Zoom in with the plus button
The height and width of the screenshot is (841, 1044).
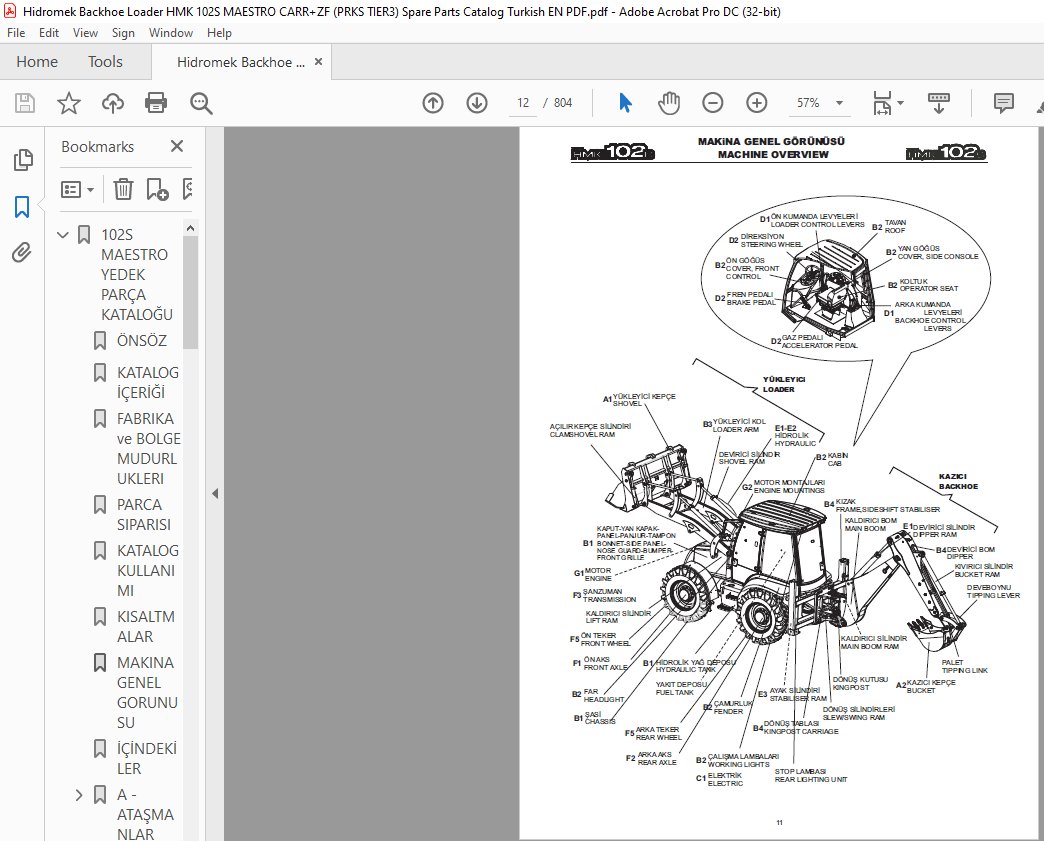click(x=756, y=103)
